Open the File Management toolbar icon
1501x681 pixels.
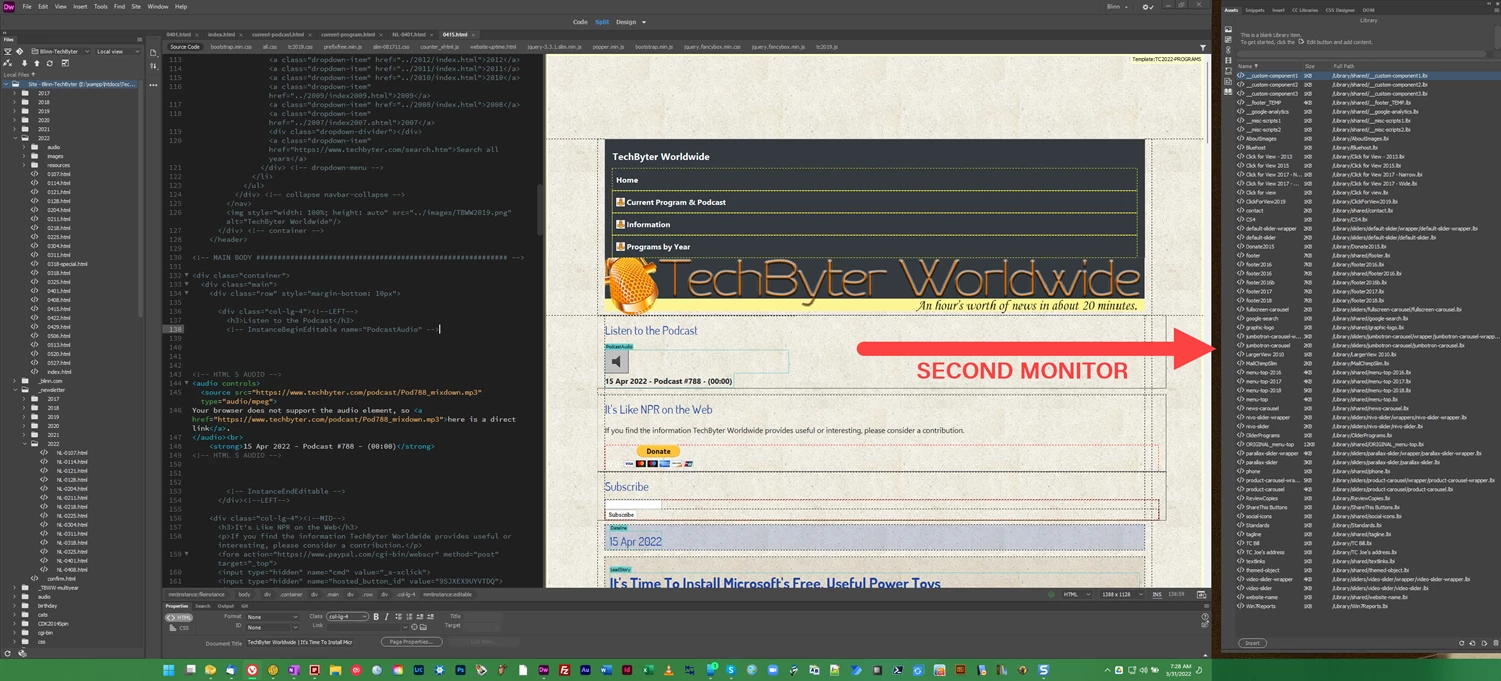click(153, 66)
